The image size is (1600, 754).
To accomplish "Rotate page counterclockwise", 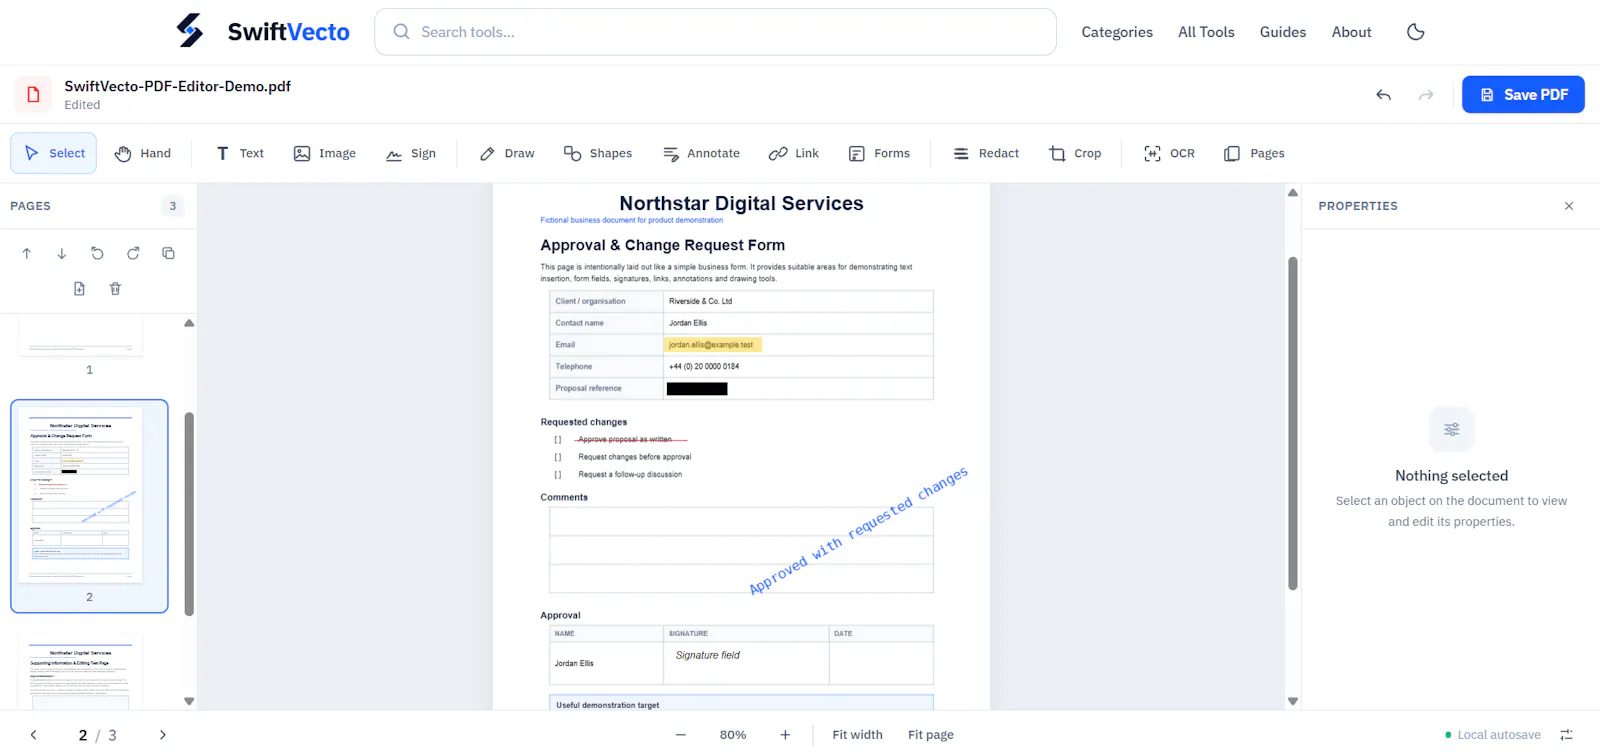I will [x=97, y=254].
